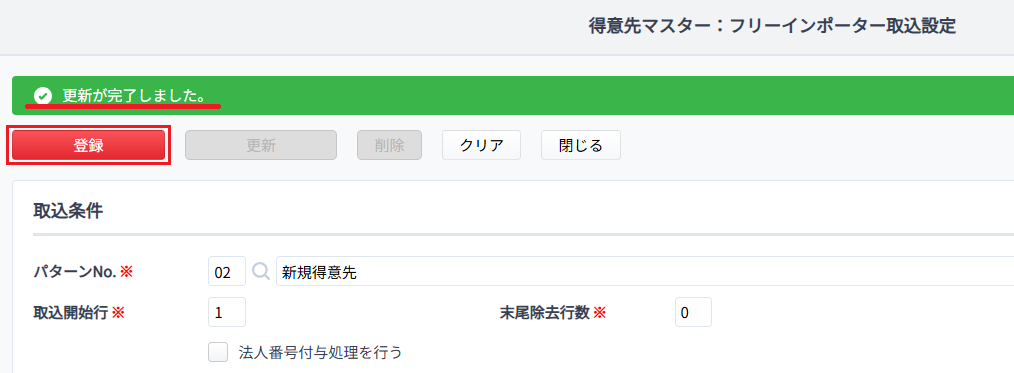1014x373 pixels.
Task: Click the red 登録 button
Action: (89, 145)
